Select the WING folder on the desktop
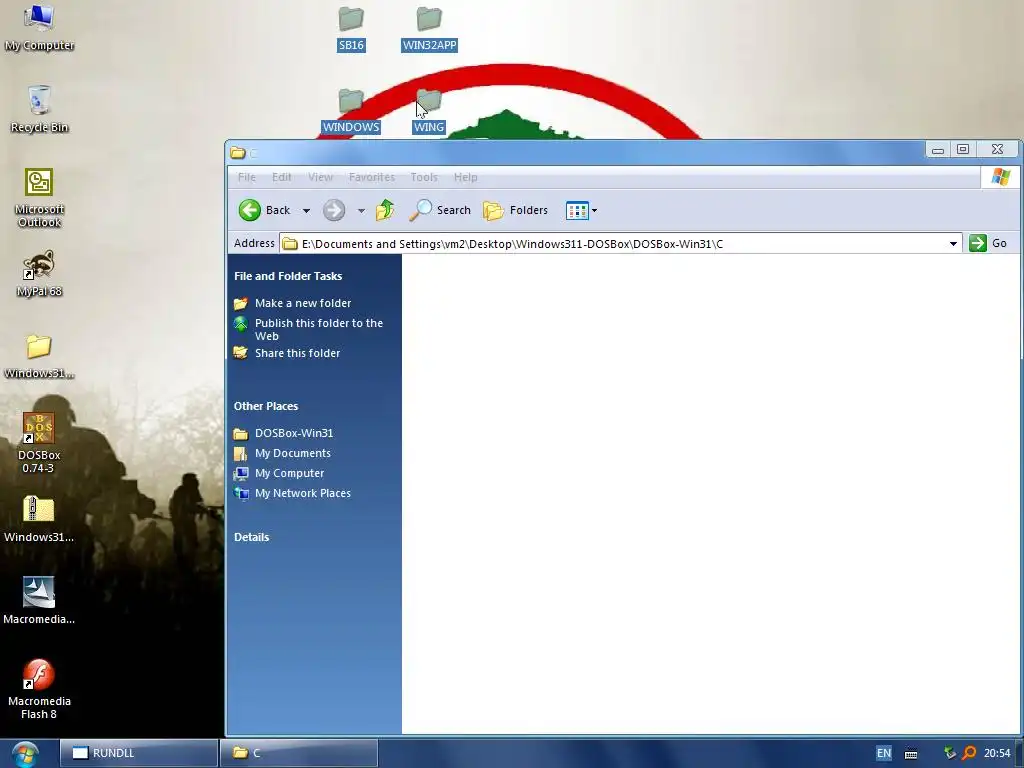 [429, 111]
